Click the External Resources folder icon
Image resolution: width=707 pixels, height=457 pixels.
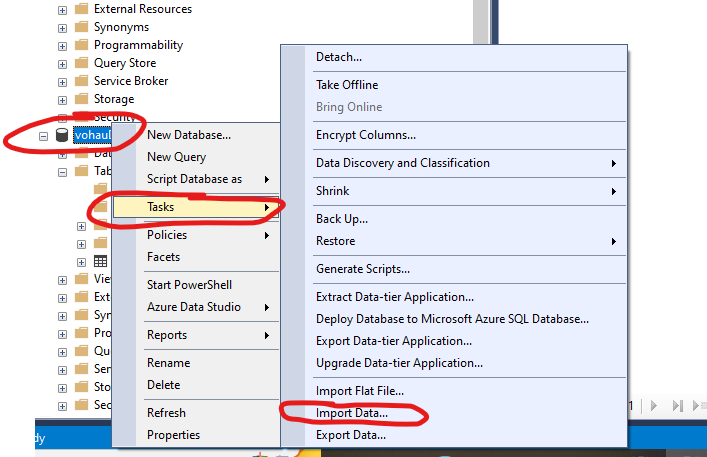click(x=81, y=9)
